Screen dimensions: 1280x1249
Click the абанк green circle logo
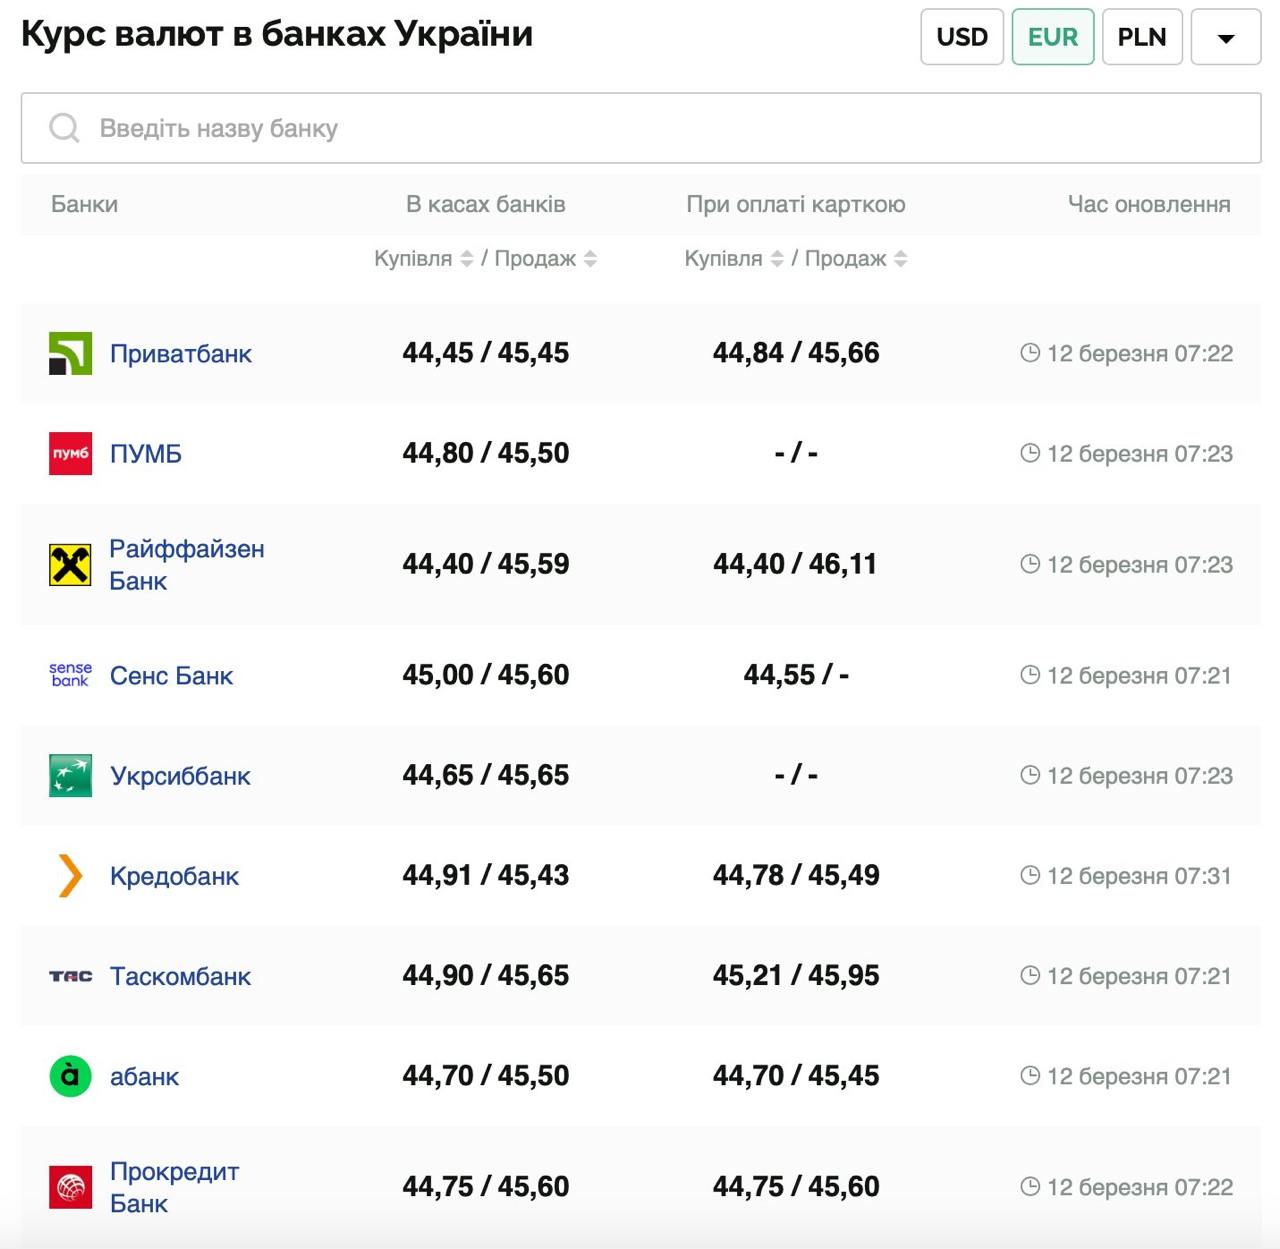(x=70, y=1076)
